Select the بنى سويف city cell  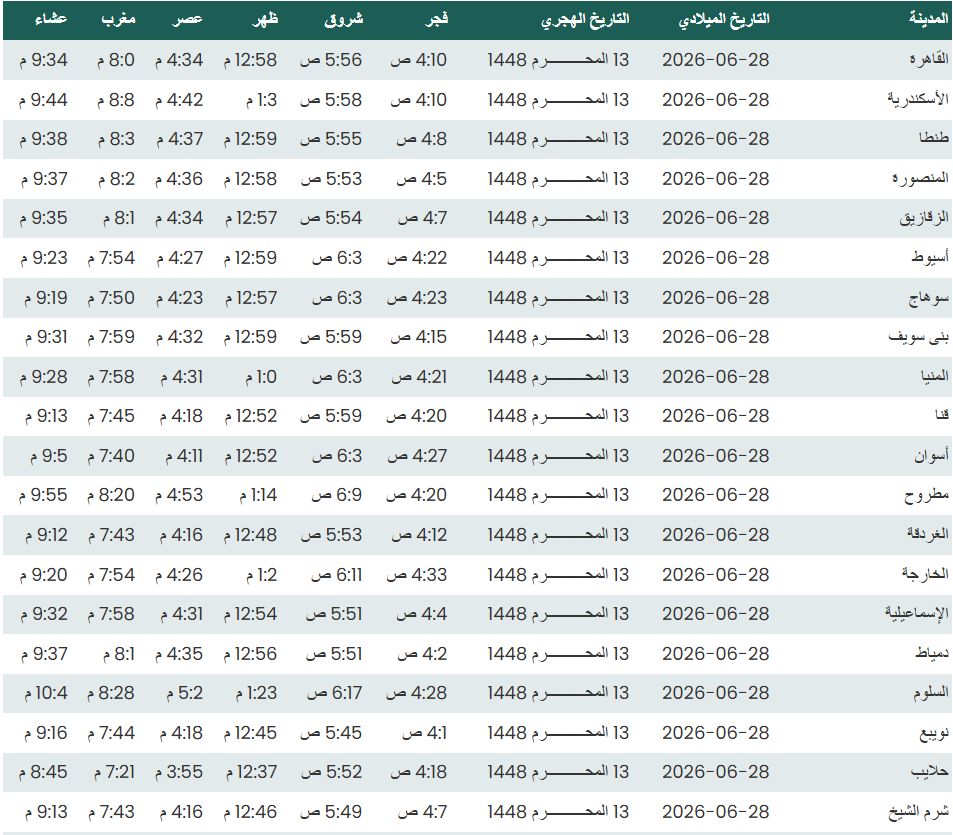tap(918, 337)
